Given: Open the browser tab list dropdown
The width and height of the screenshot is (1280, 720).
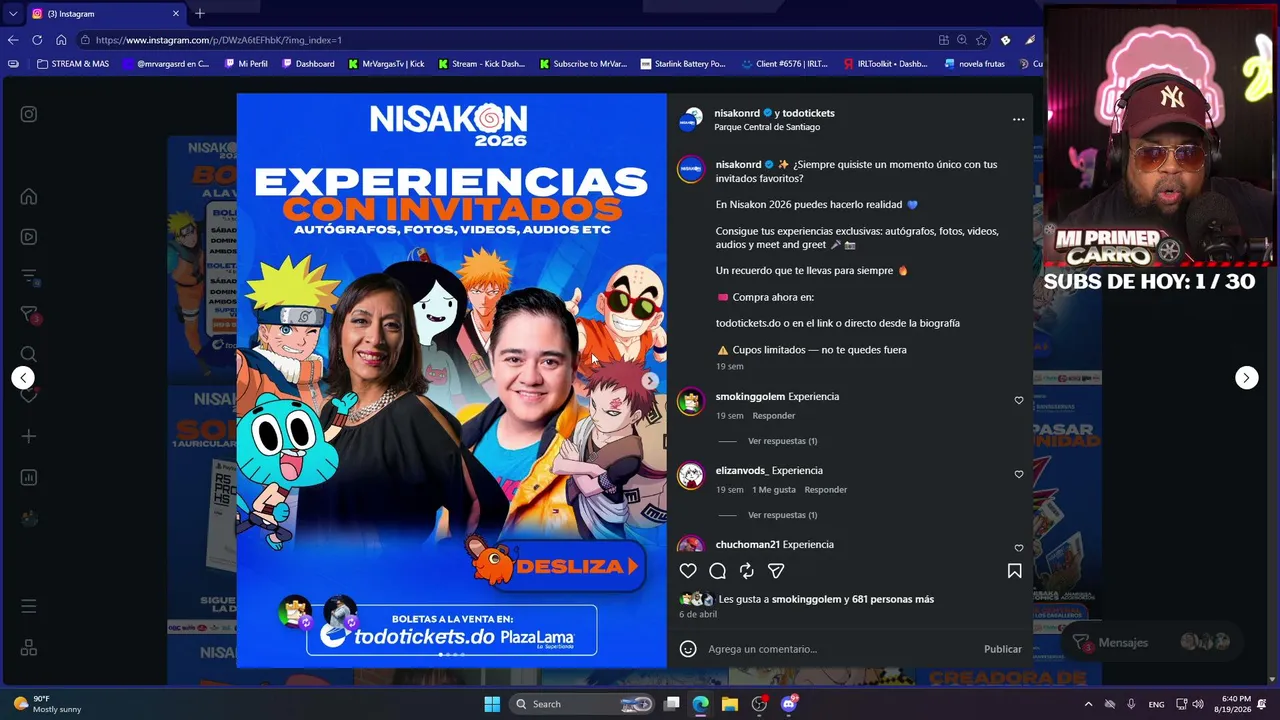Looking at the screenshot, I should coord(13,14).
